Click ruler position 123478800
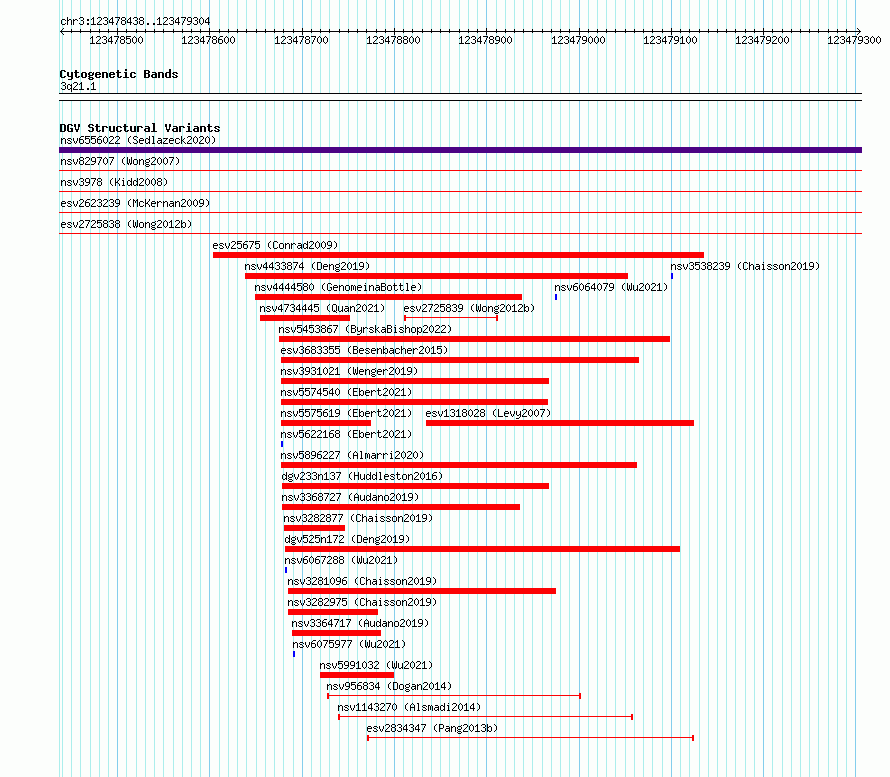The width and height of the screenshot is (890, 777). (393, 40)
